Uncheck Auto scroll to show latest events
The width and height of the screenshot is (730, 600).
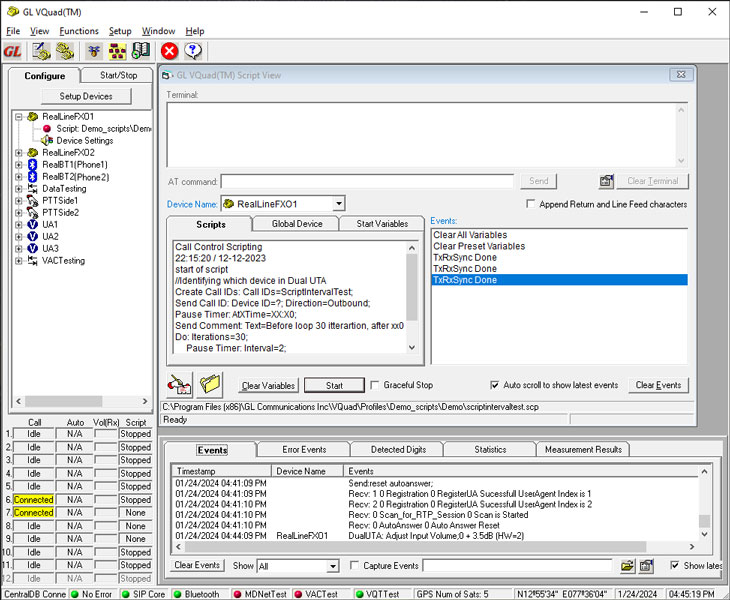494,385
